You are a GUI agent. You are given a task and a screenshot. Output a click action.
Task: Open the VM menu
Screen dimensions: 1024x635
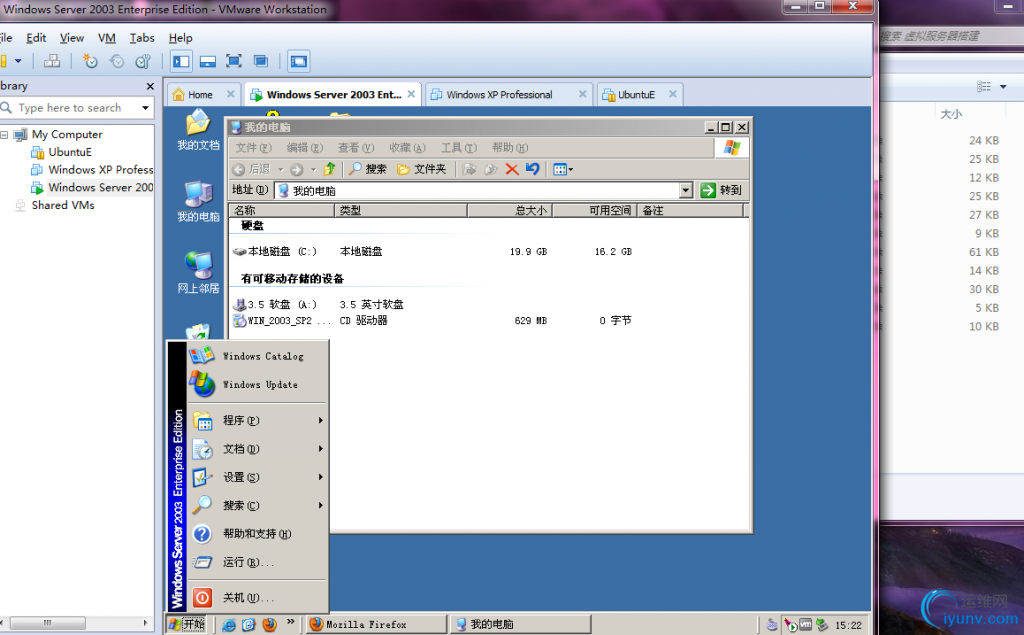click(x=106, y=38)
